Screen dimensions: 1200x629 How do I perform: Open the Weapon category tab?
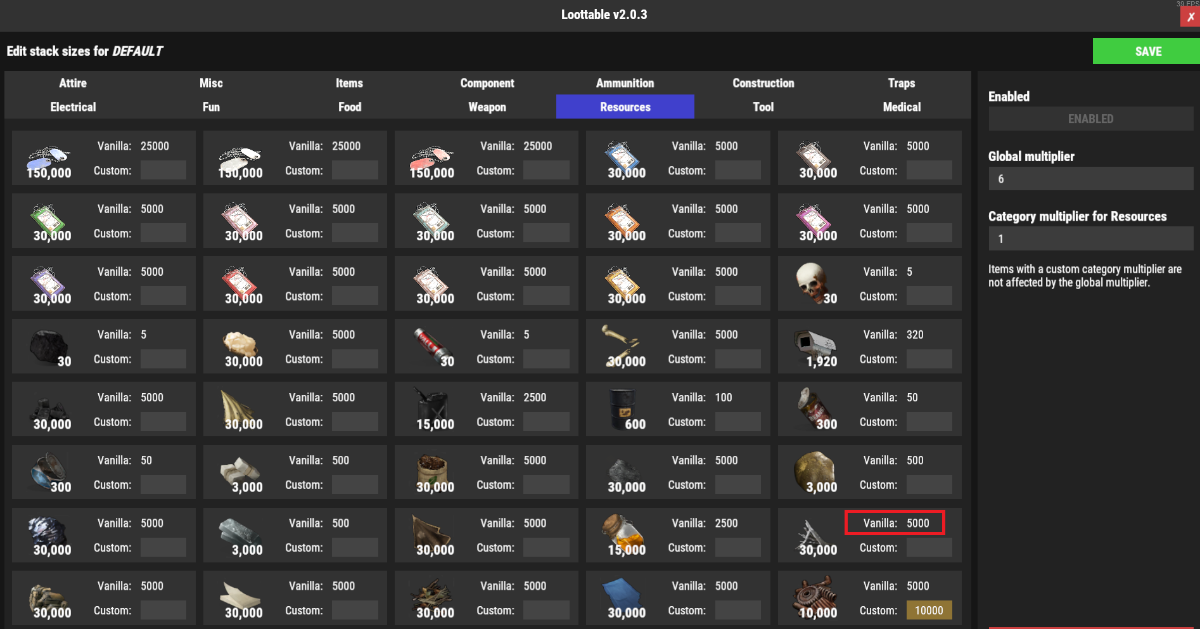[x=487, y=107]
